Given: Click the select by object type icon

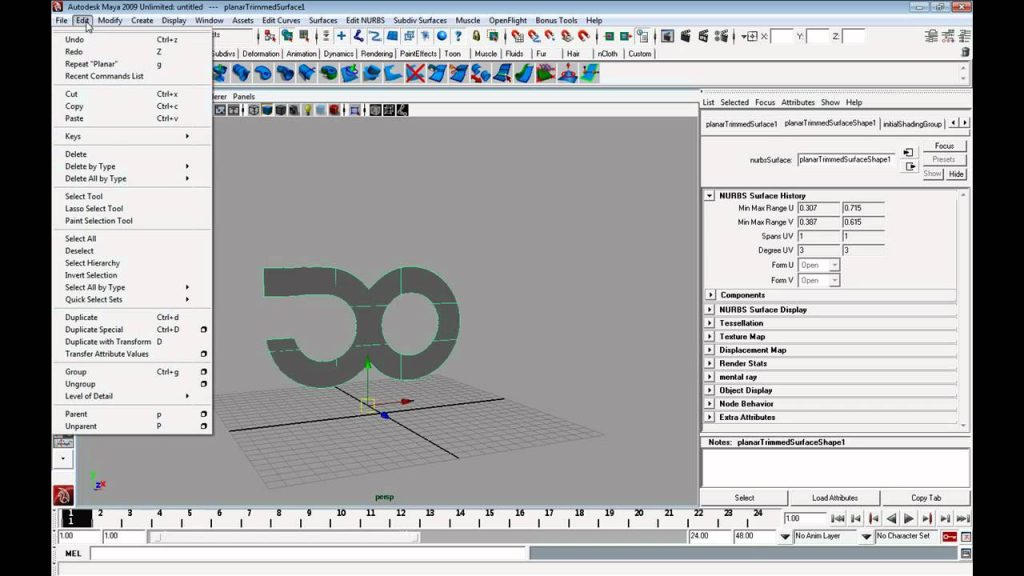Looking at the screenshot, I should (x=287, y=36).
